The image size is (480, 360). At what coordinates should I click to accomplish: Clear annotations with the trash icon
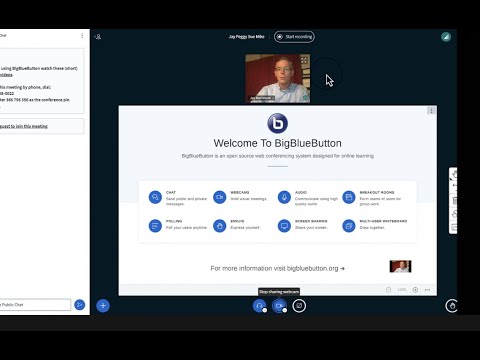pyautogui.click(x=454, y=201)
